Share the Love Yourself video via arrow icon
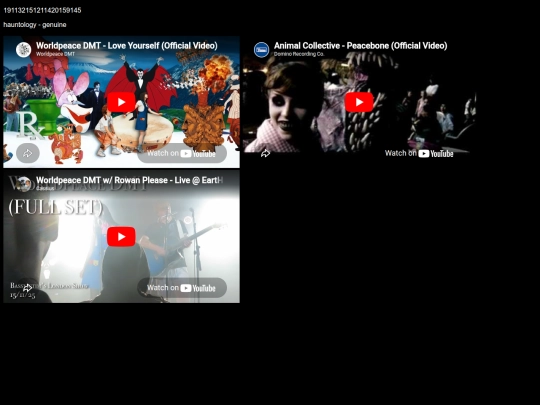540x405 pixels. pos(28,153)
